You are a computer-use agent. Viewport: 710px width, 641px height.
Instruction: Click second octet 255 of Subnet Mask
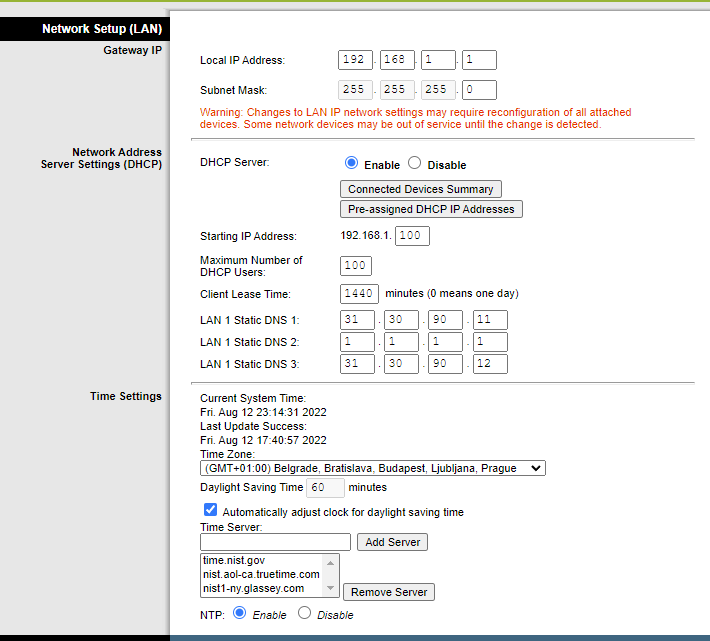397,90
